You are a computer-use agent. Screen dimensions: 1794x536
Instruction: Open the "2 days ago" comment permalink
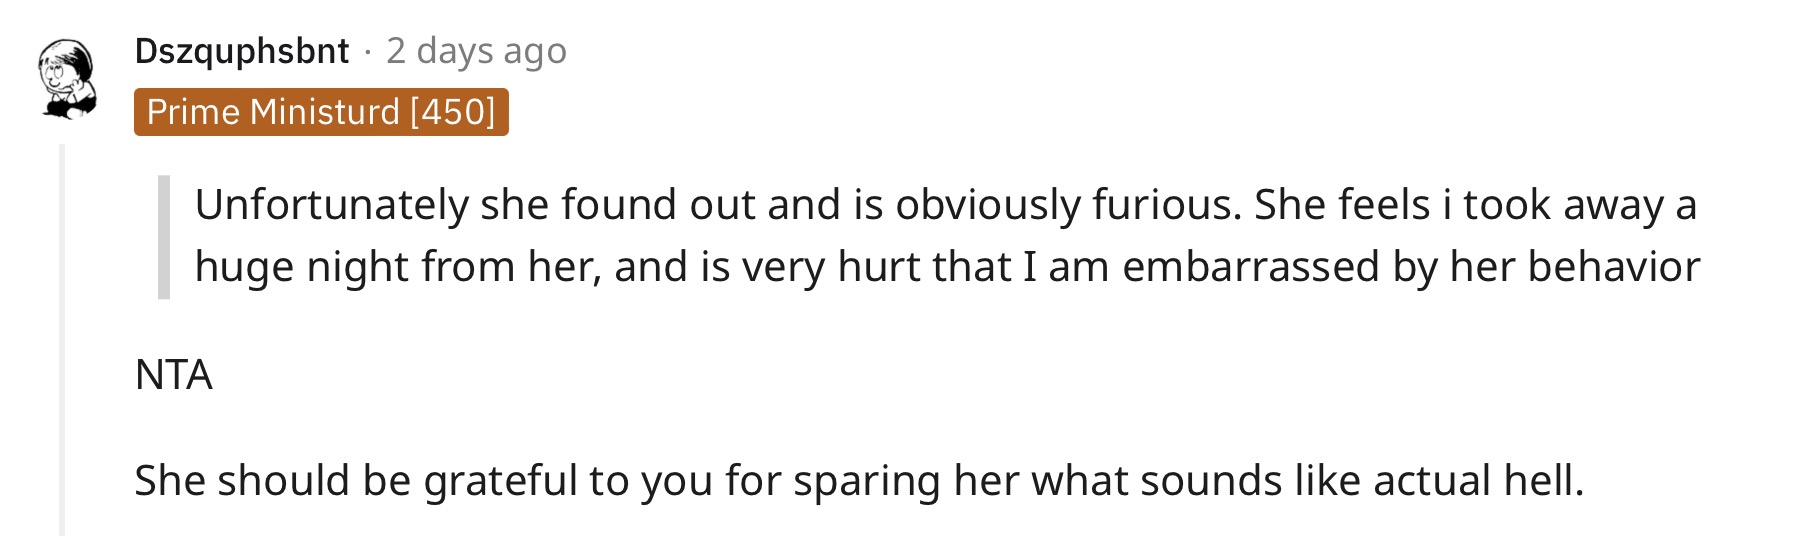(476, 50)
